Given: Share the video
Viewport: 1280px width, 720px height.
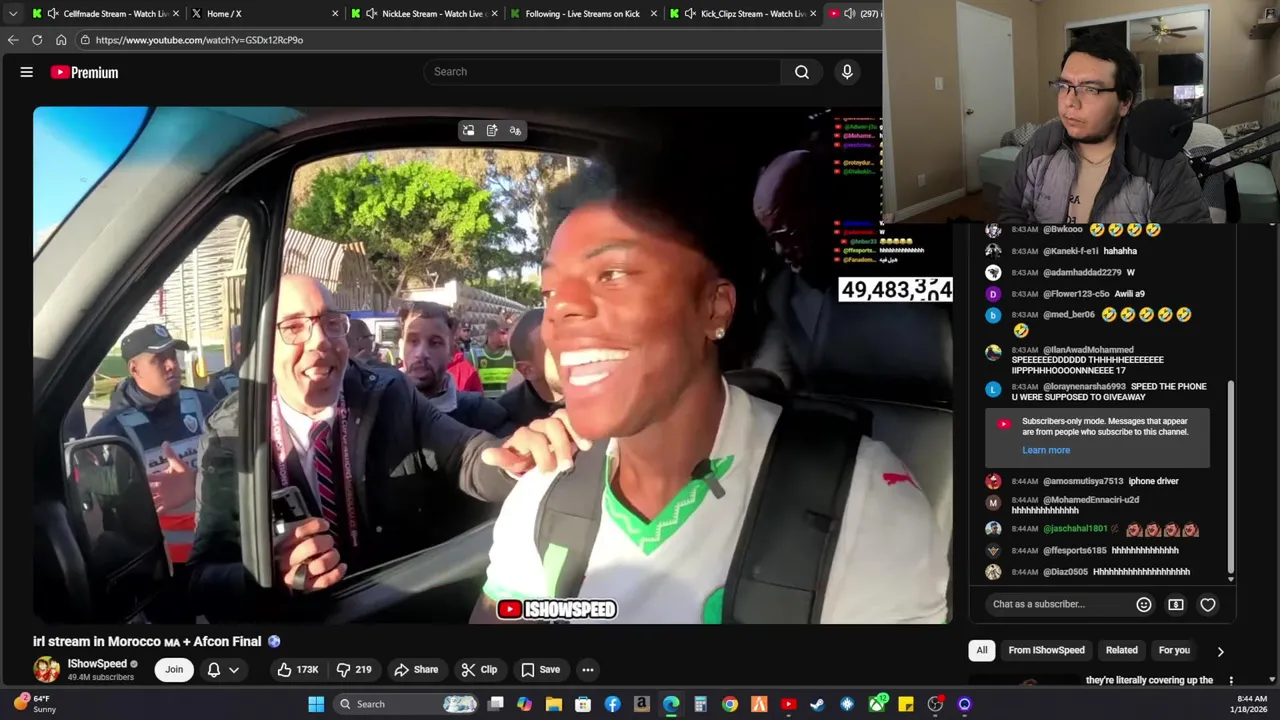Looking at the screenshot, I should coord(416,669).
